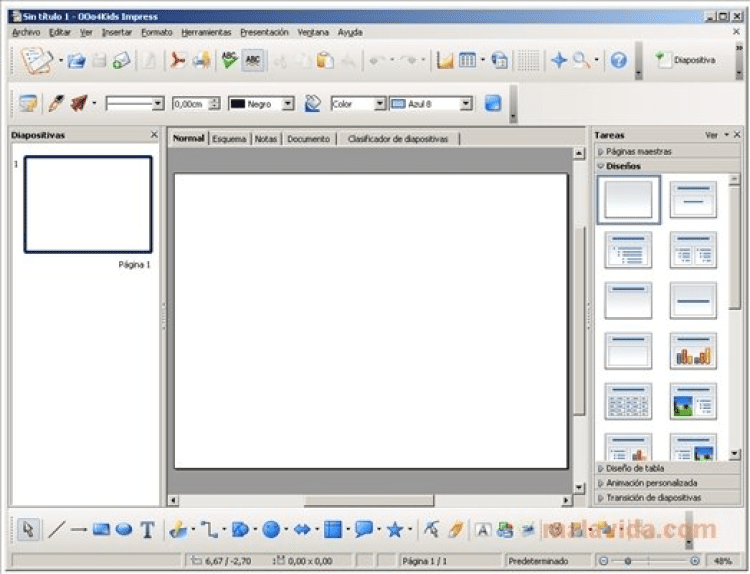This screenshot has width=750, height=574.
Task: Select the Ellipse tool
Action: click(x=124, y=530)
